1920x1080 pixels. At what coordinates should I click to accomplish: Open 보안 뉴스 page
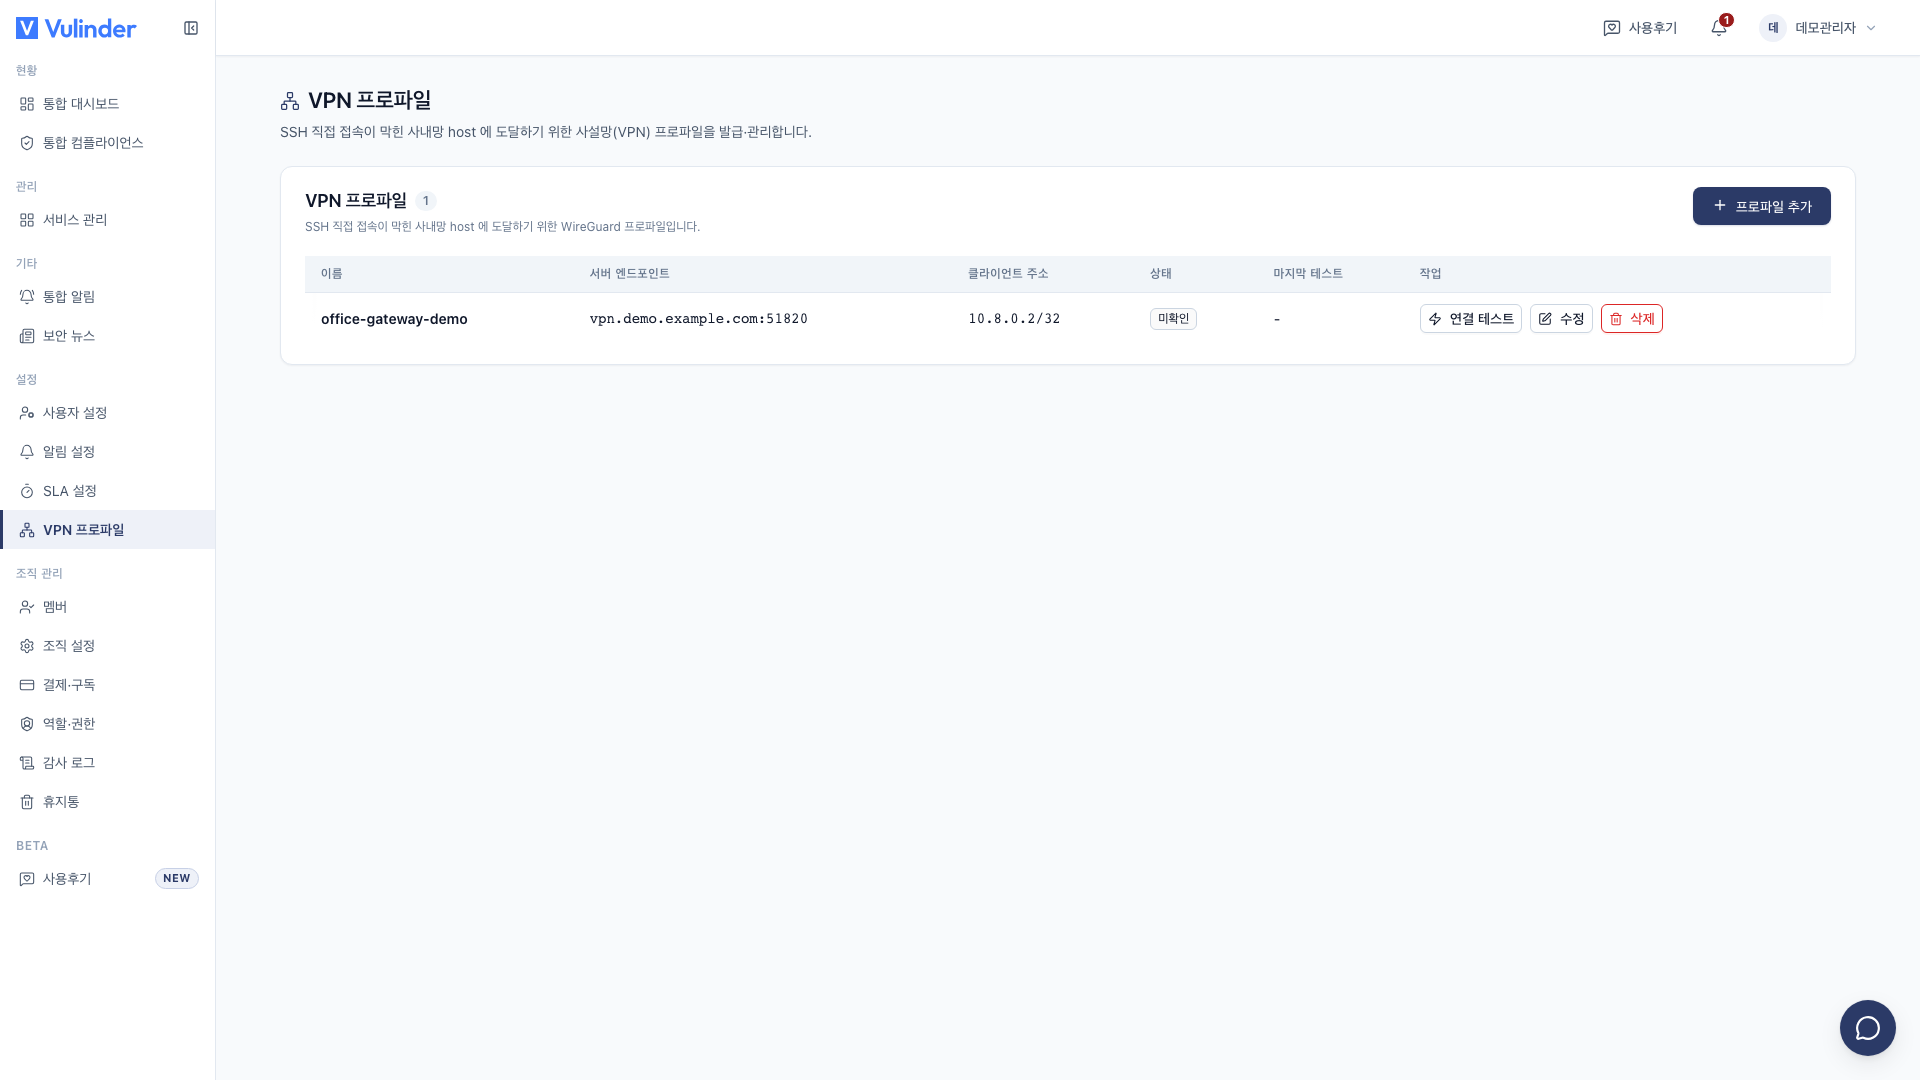pyautogui.click(x=108, y=336)
